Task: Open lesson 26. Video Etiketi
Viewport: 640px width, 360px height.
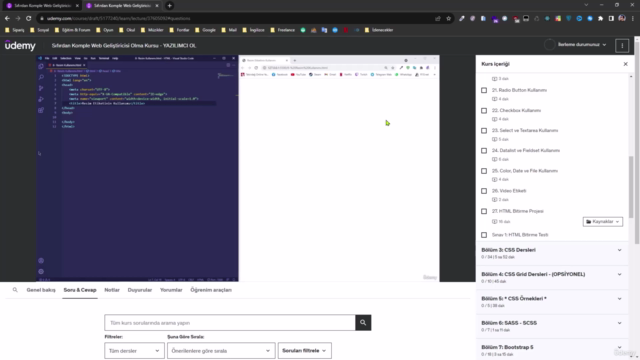Action: click(509, 191)
